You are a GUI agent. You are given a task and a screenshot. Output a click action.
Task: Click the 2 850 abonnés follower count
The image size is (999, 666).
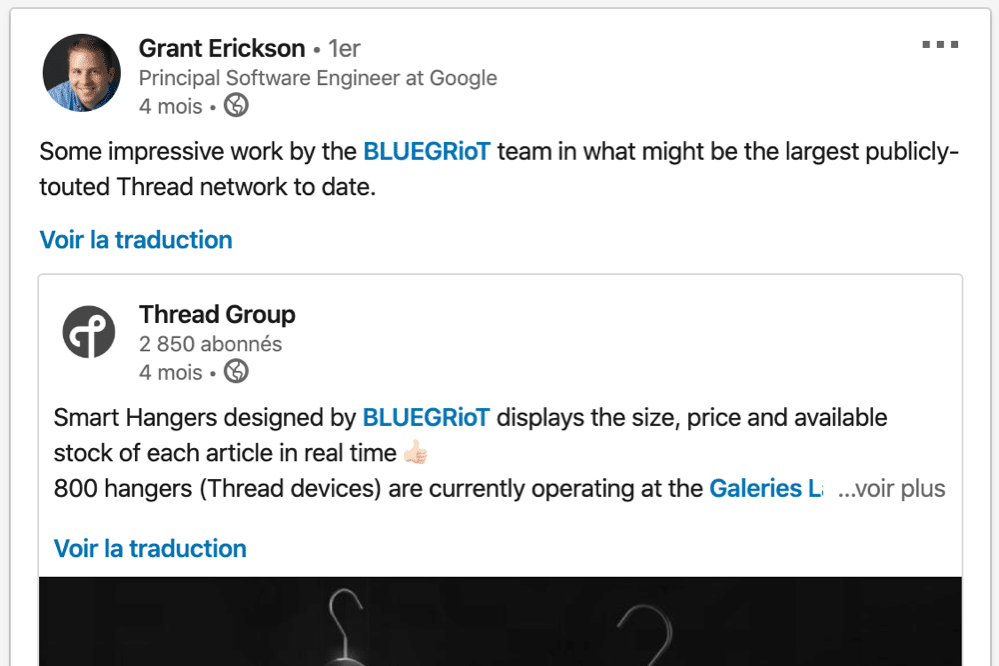click(210, 344)
